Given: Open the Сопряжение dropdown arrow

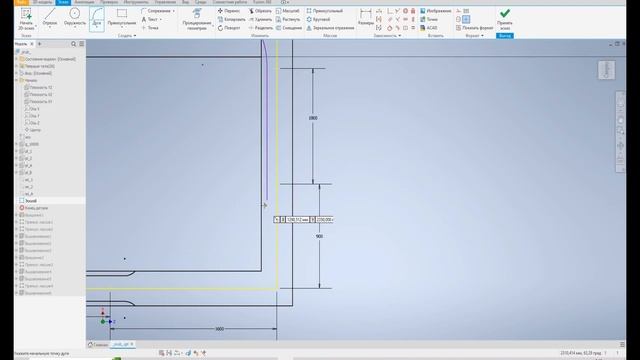Looking at the screenshot, I should (x=173, y=11).
